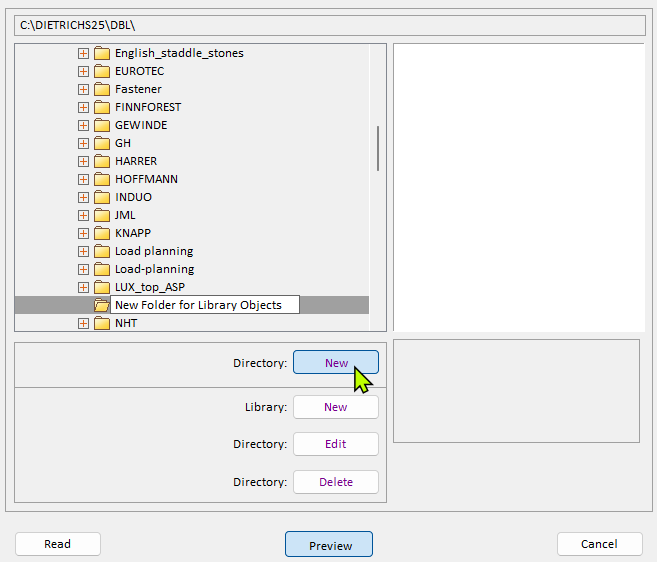The width and height of the screenshot is (657, 562).
Task: Click the KNAPP folder icon
Action: pyautogui.click(x=101, y=233)
